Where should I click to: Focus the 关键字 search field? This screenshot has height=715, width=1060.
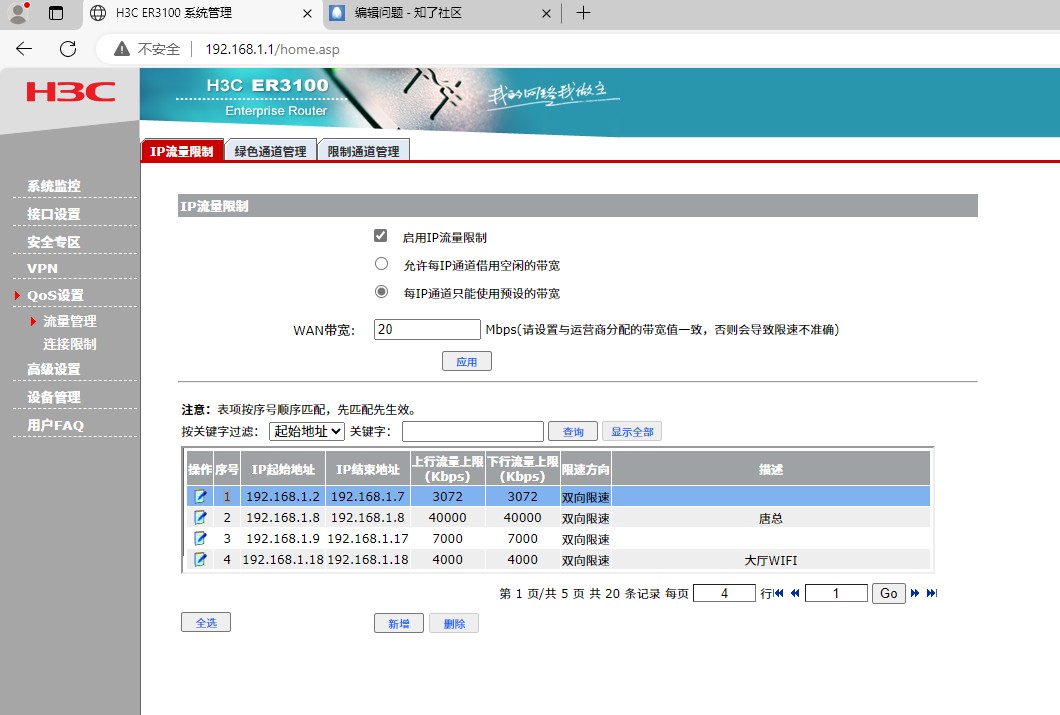coord(473,431)
